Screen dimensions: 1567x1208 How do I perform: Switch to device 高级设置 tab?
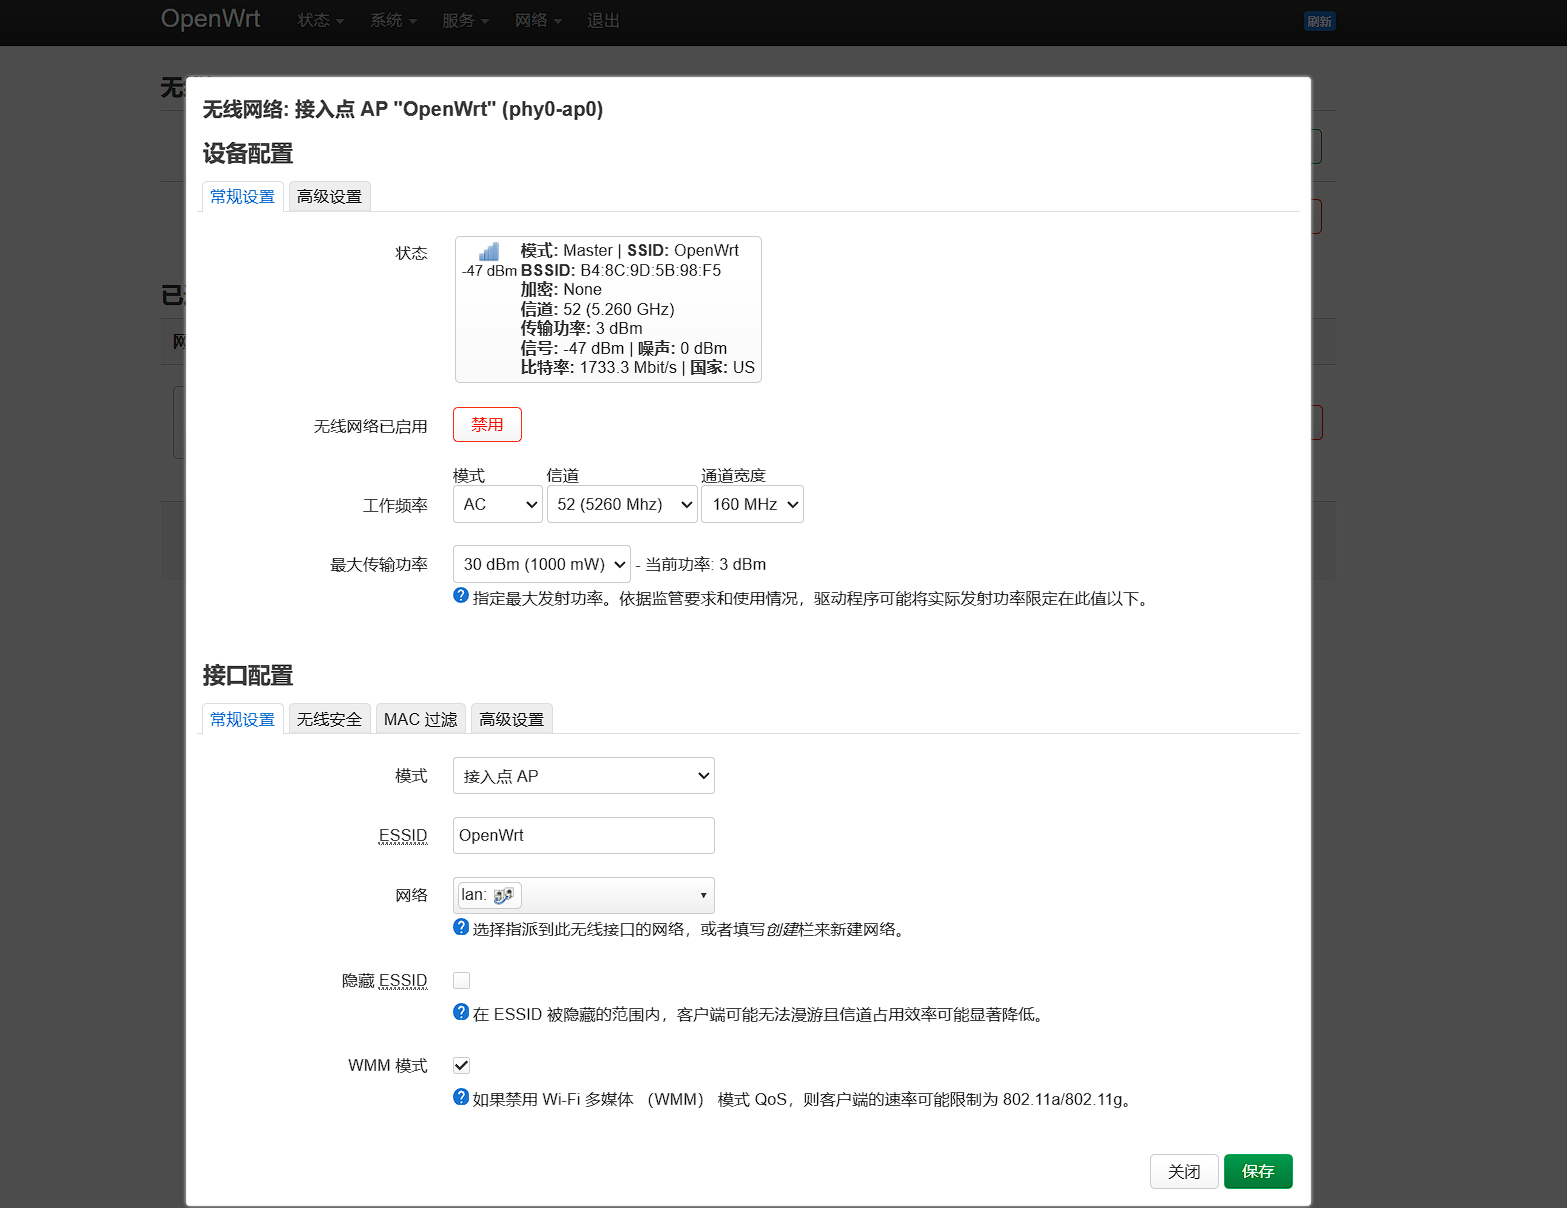click(329, 197)
